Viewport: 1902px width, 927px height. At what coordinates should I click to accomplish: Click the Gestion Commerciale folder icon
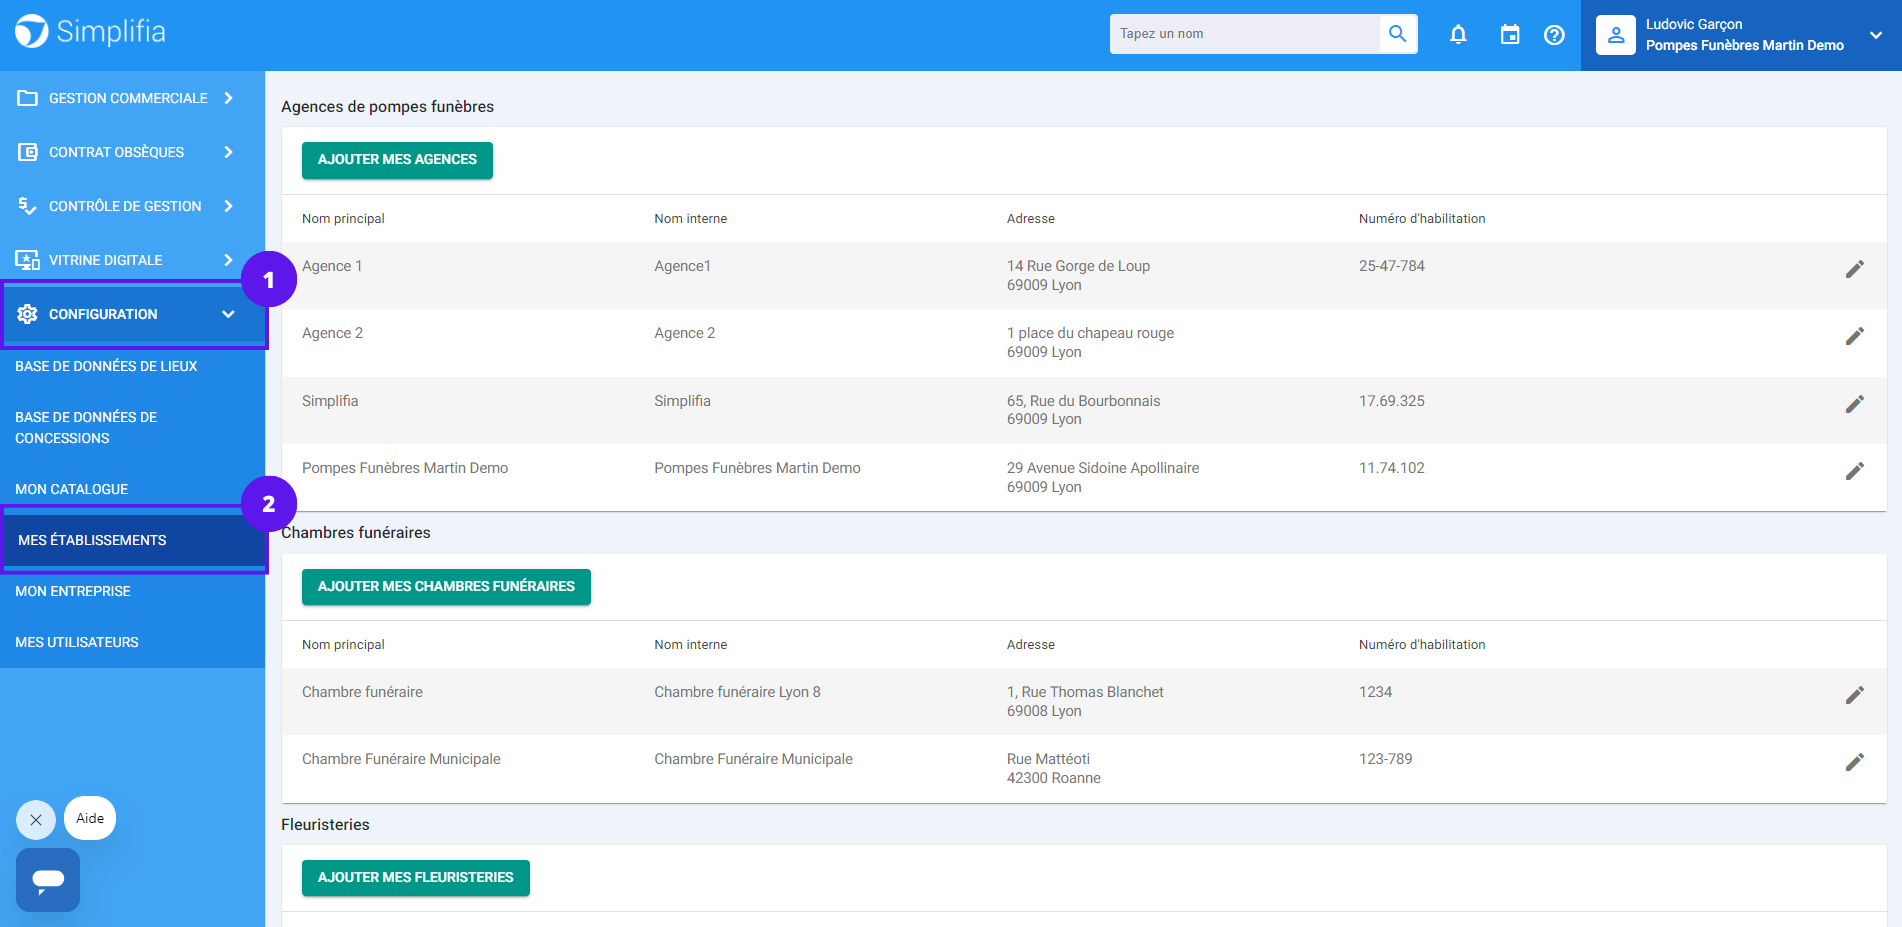pos(28,98)
